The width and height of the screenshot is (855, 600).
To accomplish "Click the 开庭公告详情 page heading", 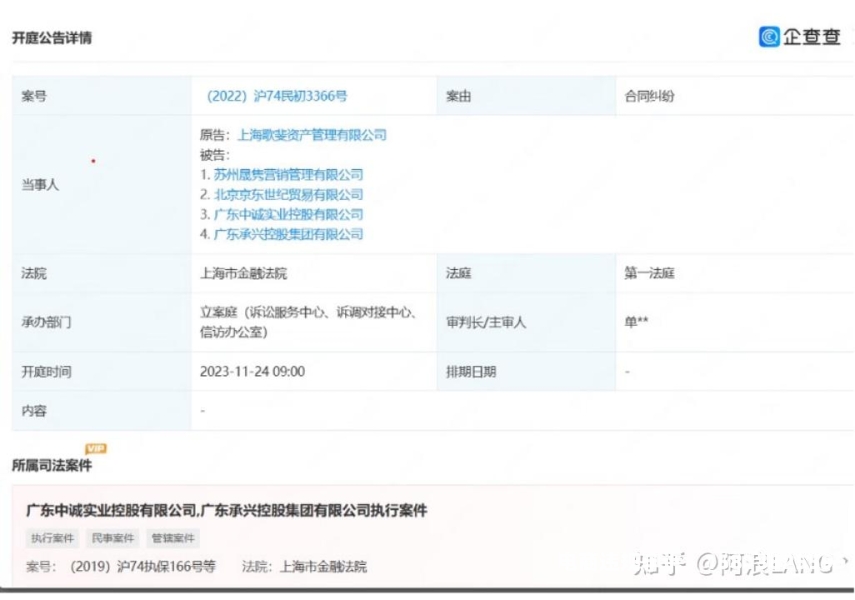I will click(x=52, y=38).
